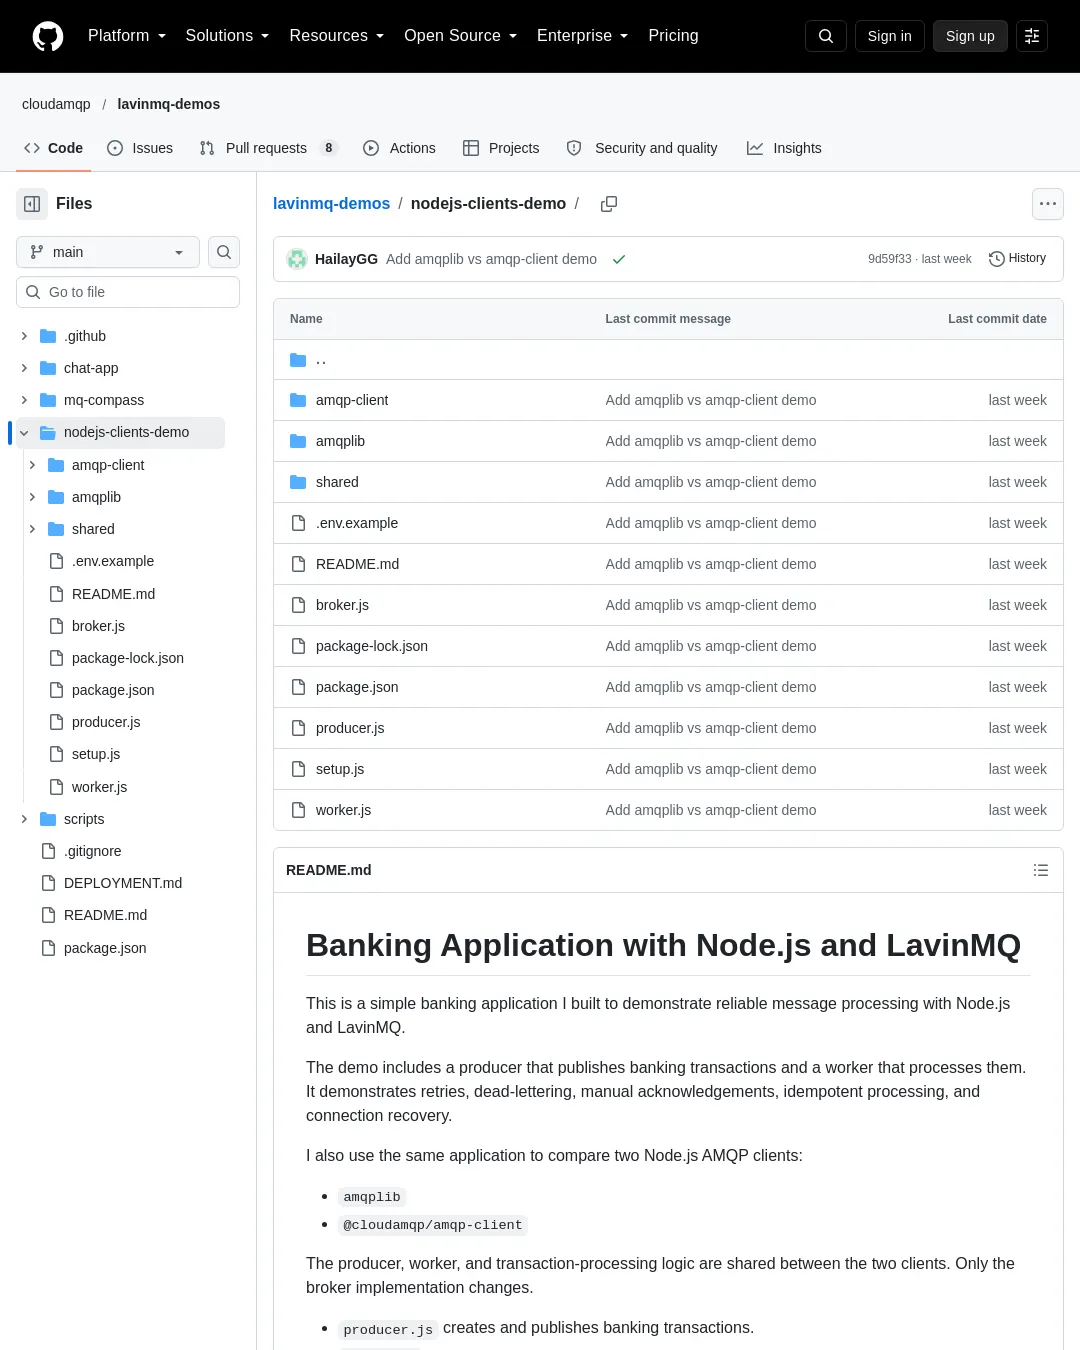The height and width of the screenshot is (1350, 1080).
Task: Click the folder icon of amqplib table row
Action: [298, 441]
